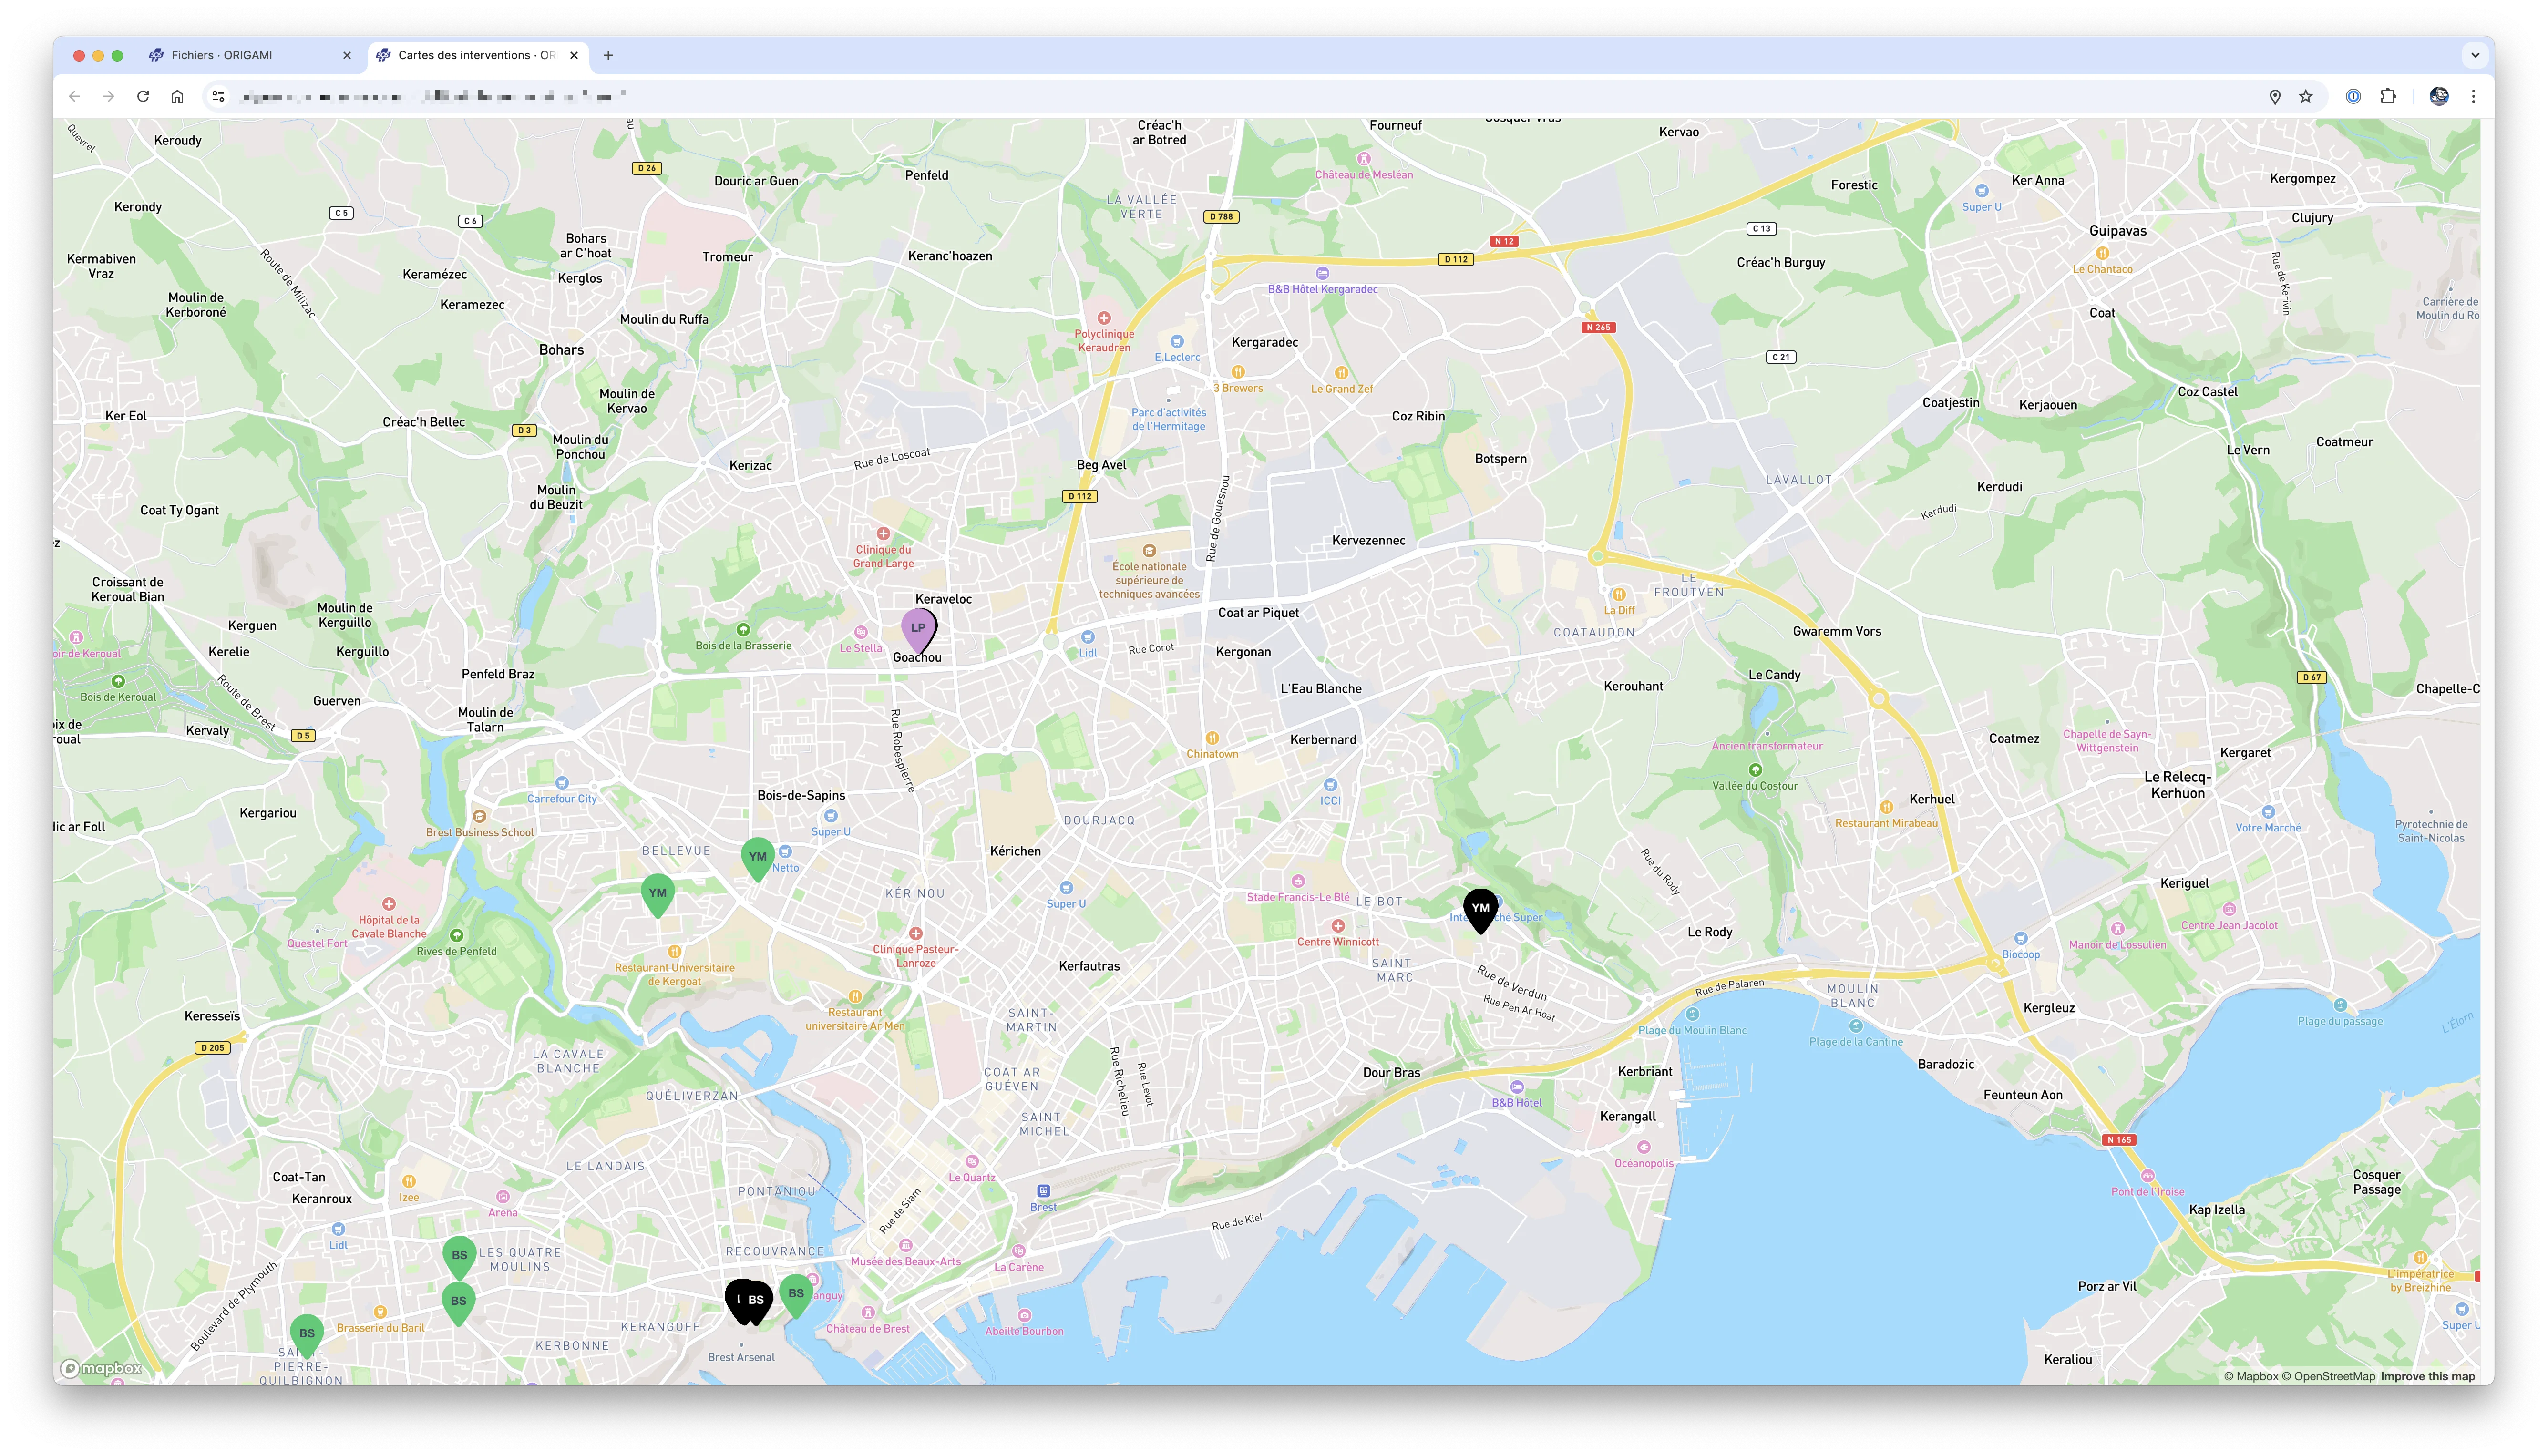Click the D 205 road shield
This screenshot has width=2548, height=1456.
pyautogui.click(x=212, y=1048)
